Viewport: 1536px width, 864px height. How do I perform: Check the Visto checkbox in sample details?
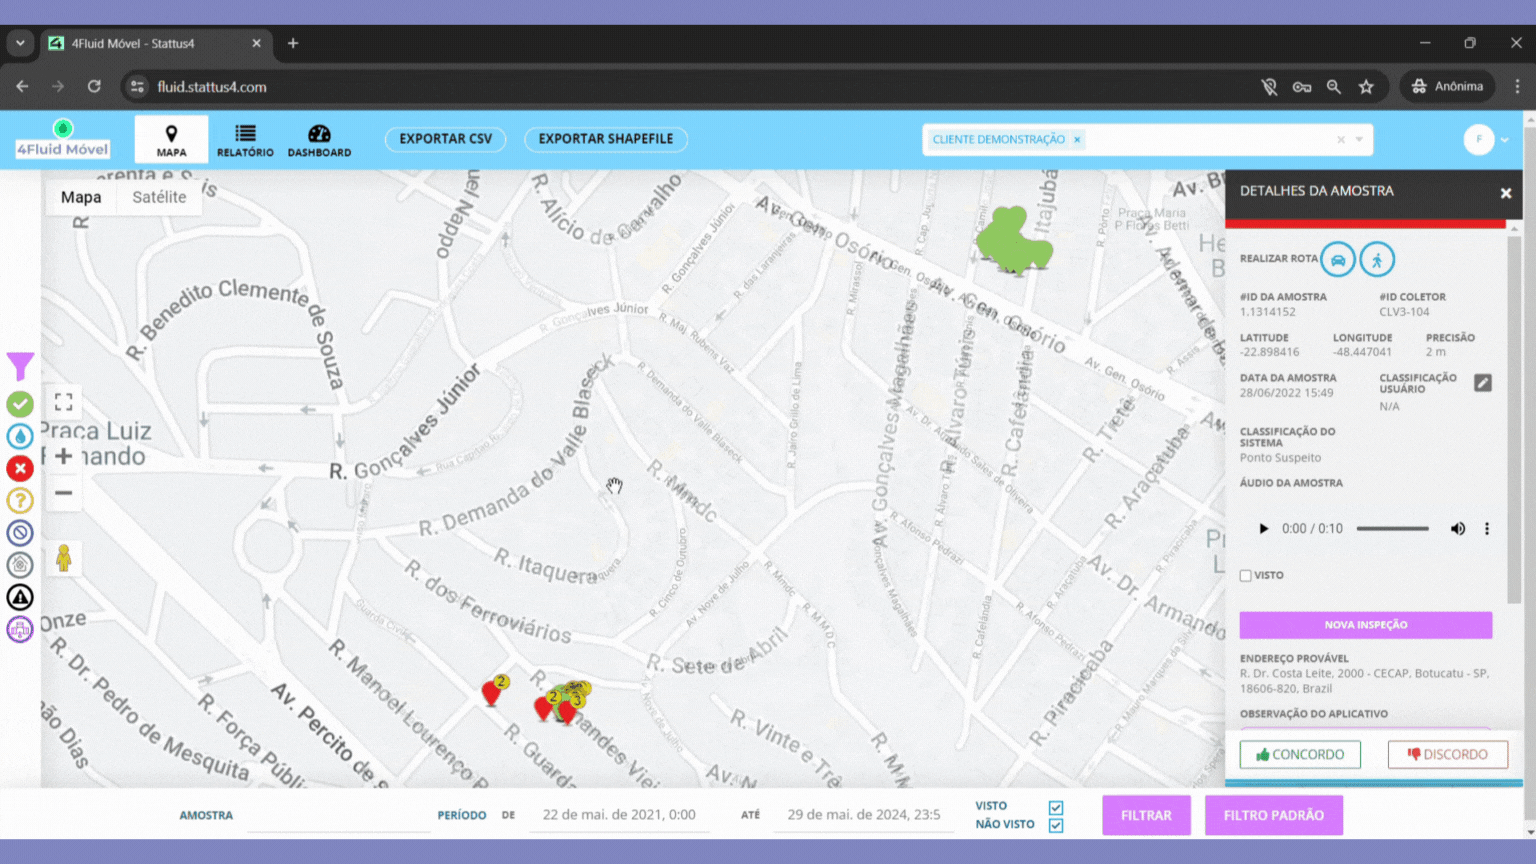click(x=1246, y=576)
